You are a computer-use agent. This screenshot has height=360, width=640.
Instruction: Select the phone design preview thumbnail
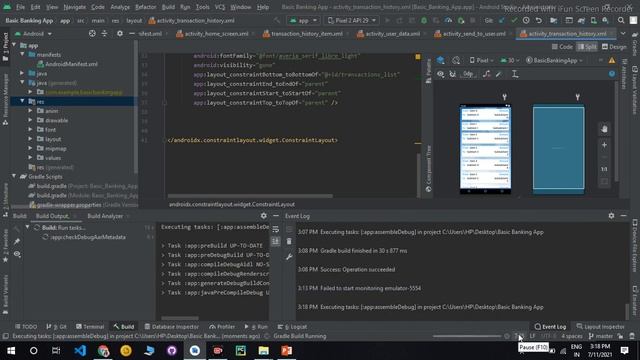(485, 149)
